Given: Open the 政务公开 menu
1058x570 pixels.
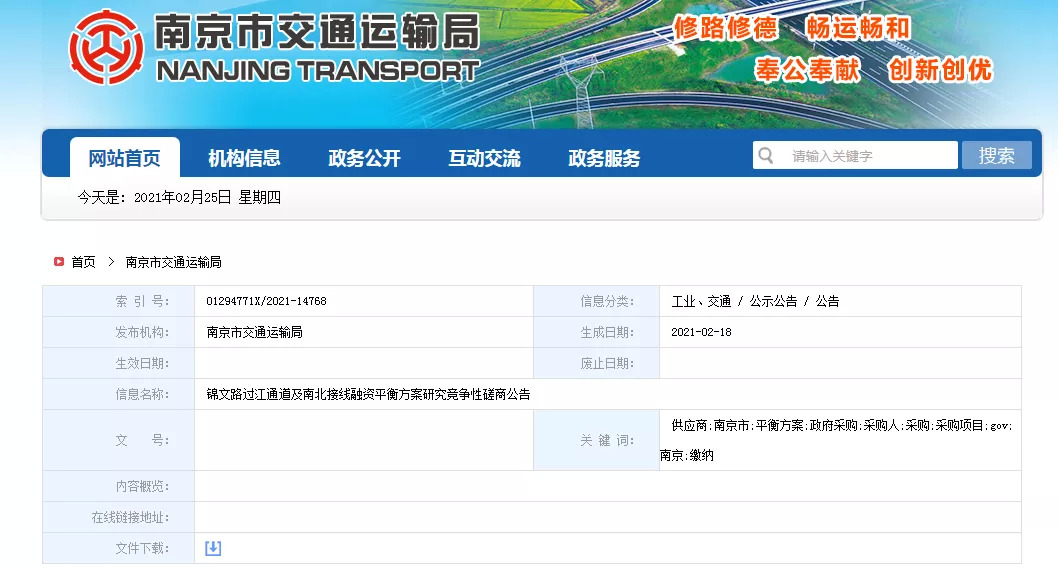Looking at the screenshot, I should coord(364,158).
